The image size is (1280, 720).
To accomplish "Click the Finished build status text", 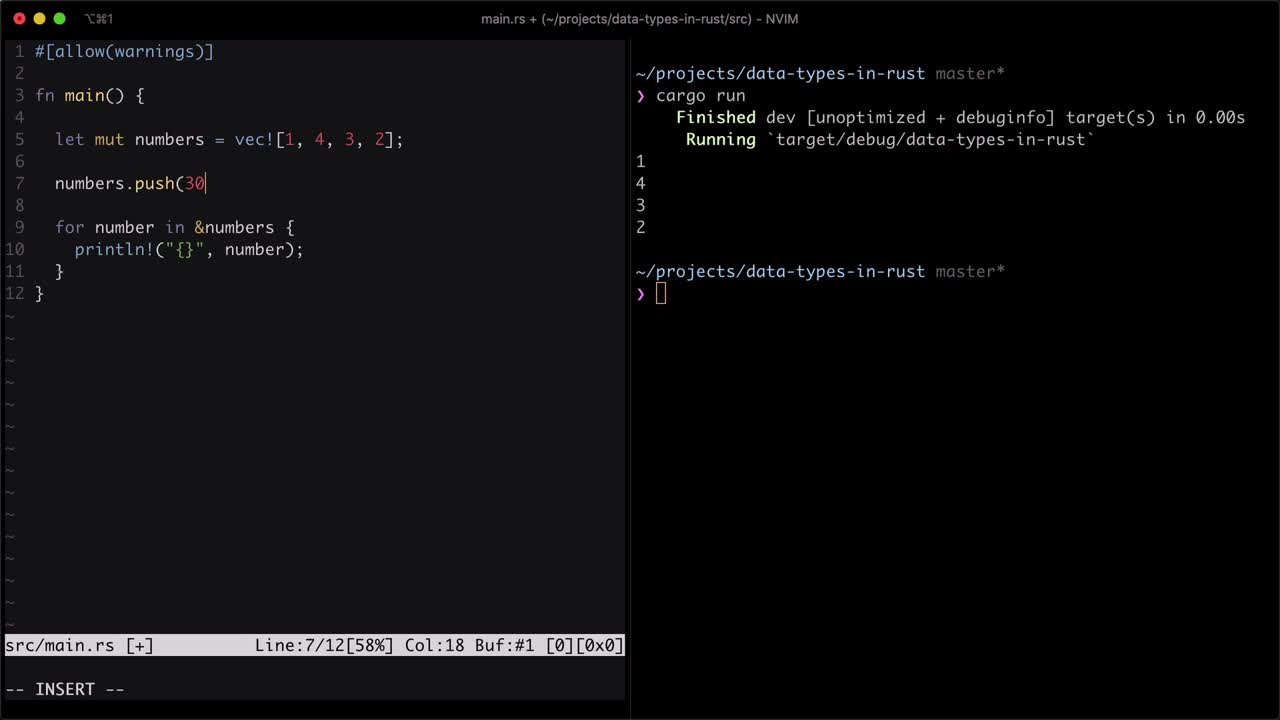I will pos(715,118).
